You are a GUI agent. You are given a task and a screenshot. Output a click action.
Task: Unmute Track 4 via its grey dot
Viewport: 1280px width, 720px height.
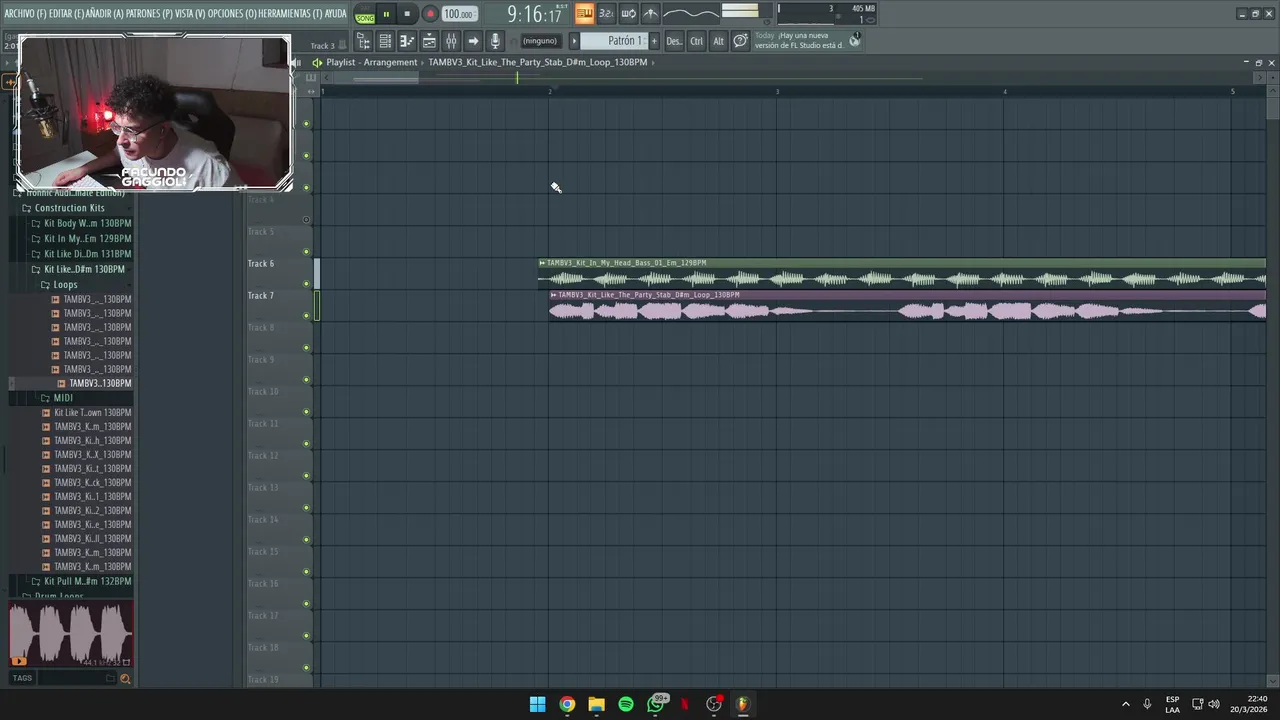(306, 220)
